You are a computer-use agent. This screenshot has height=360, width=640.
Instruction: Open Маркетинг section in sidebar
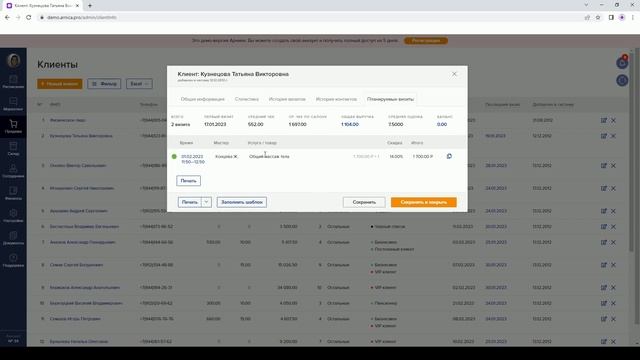point(13,104)
